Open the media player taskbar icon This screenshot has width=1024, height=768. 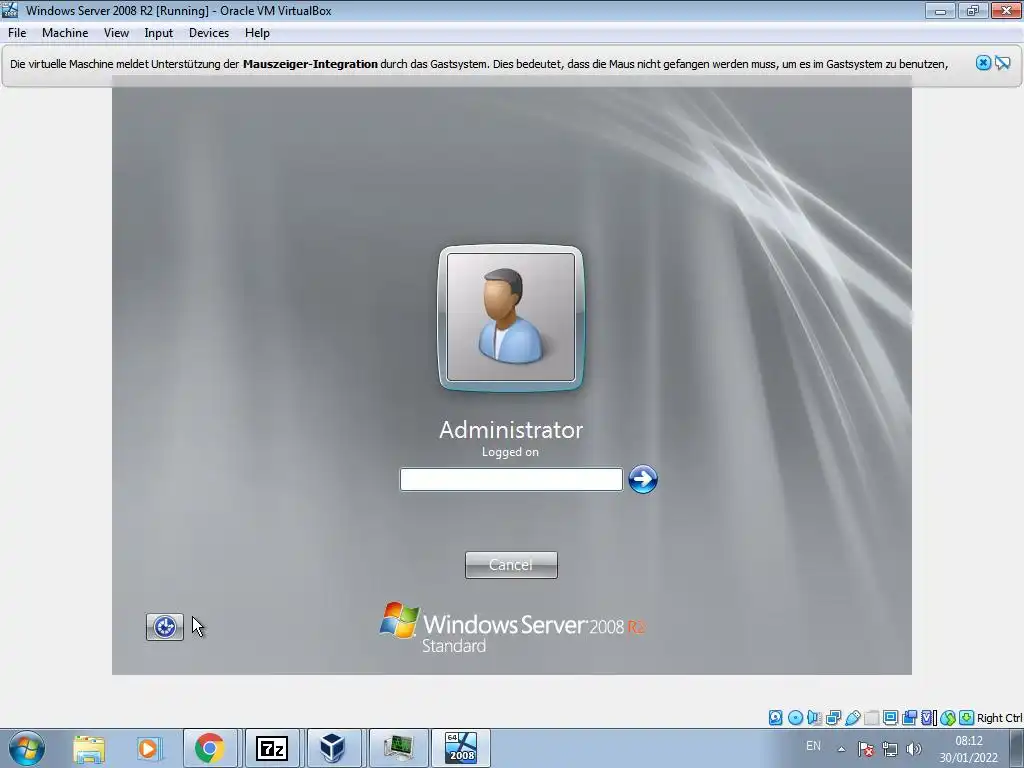pyautogui.click(x=148, y=748)
